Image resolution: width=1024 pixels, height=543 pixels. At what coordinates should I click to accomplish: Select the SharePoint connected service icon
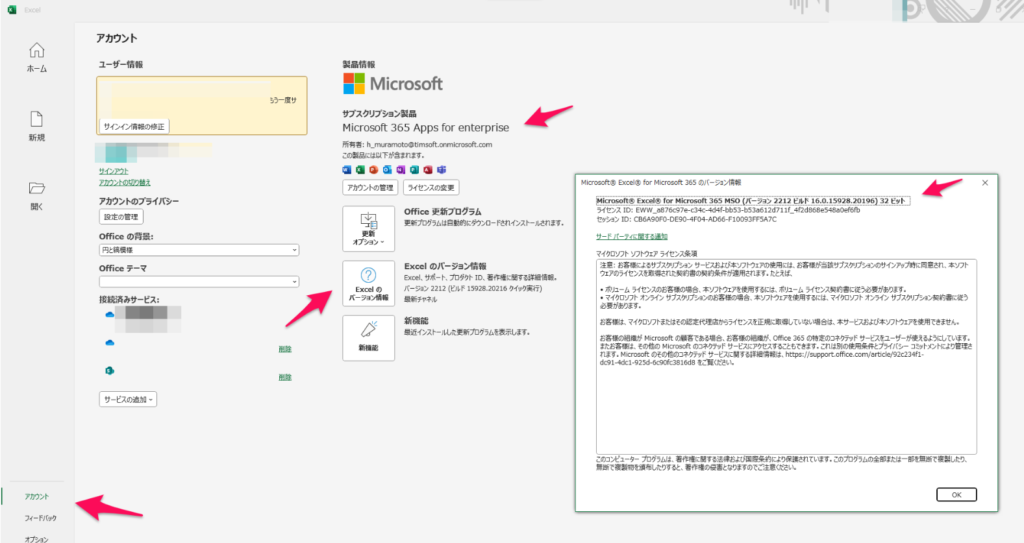tap(110, 370)
